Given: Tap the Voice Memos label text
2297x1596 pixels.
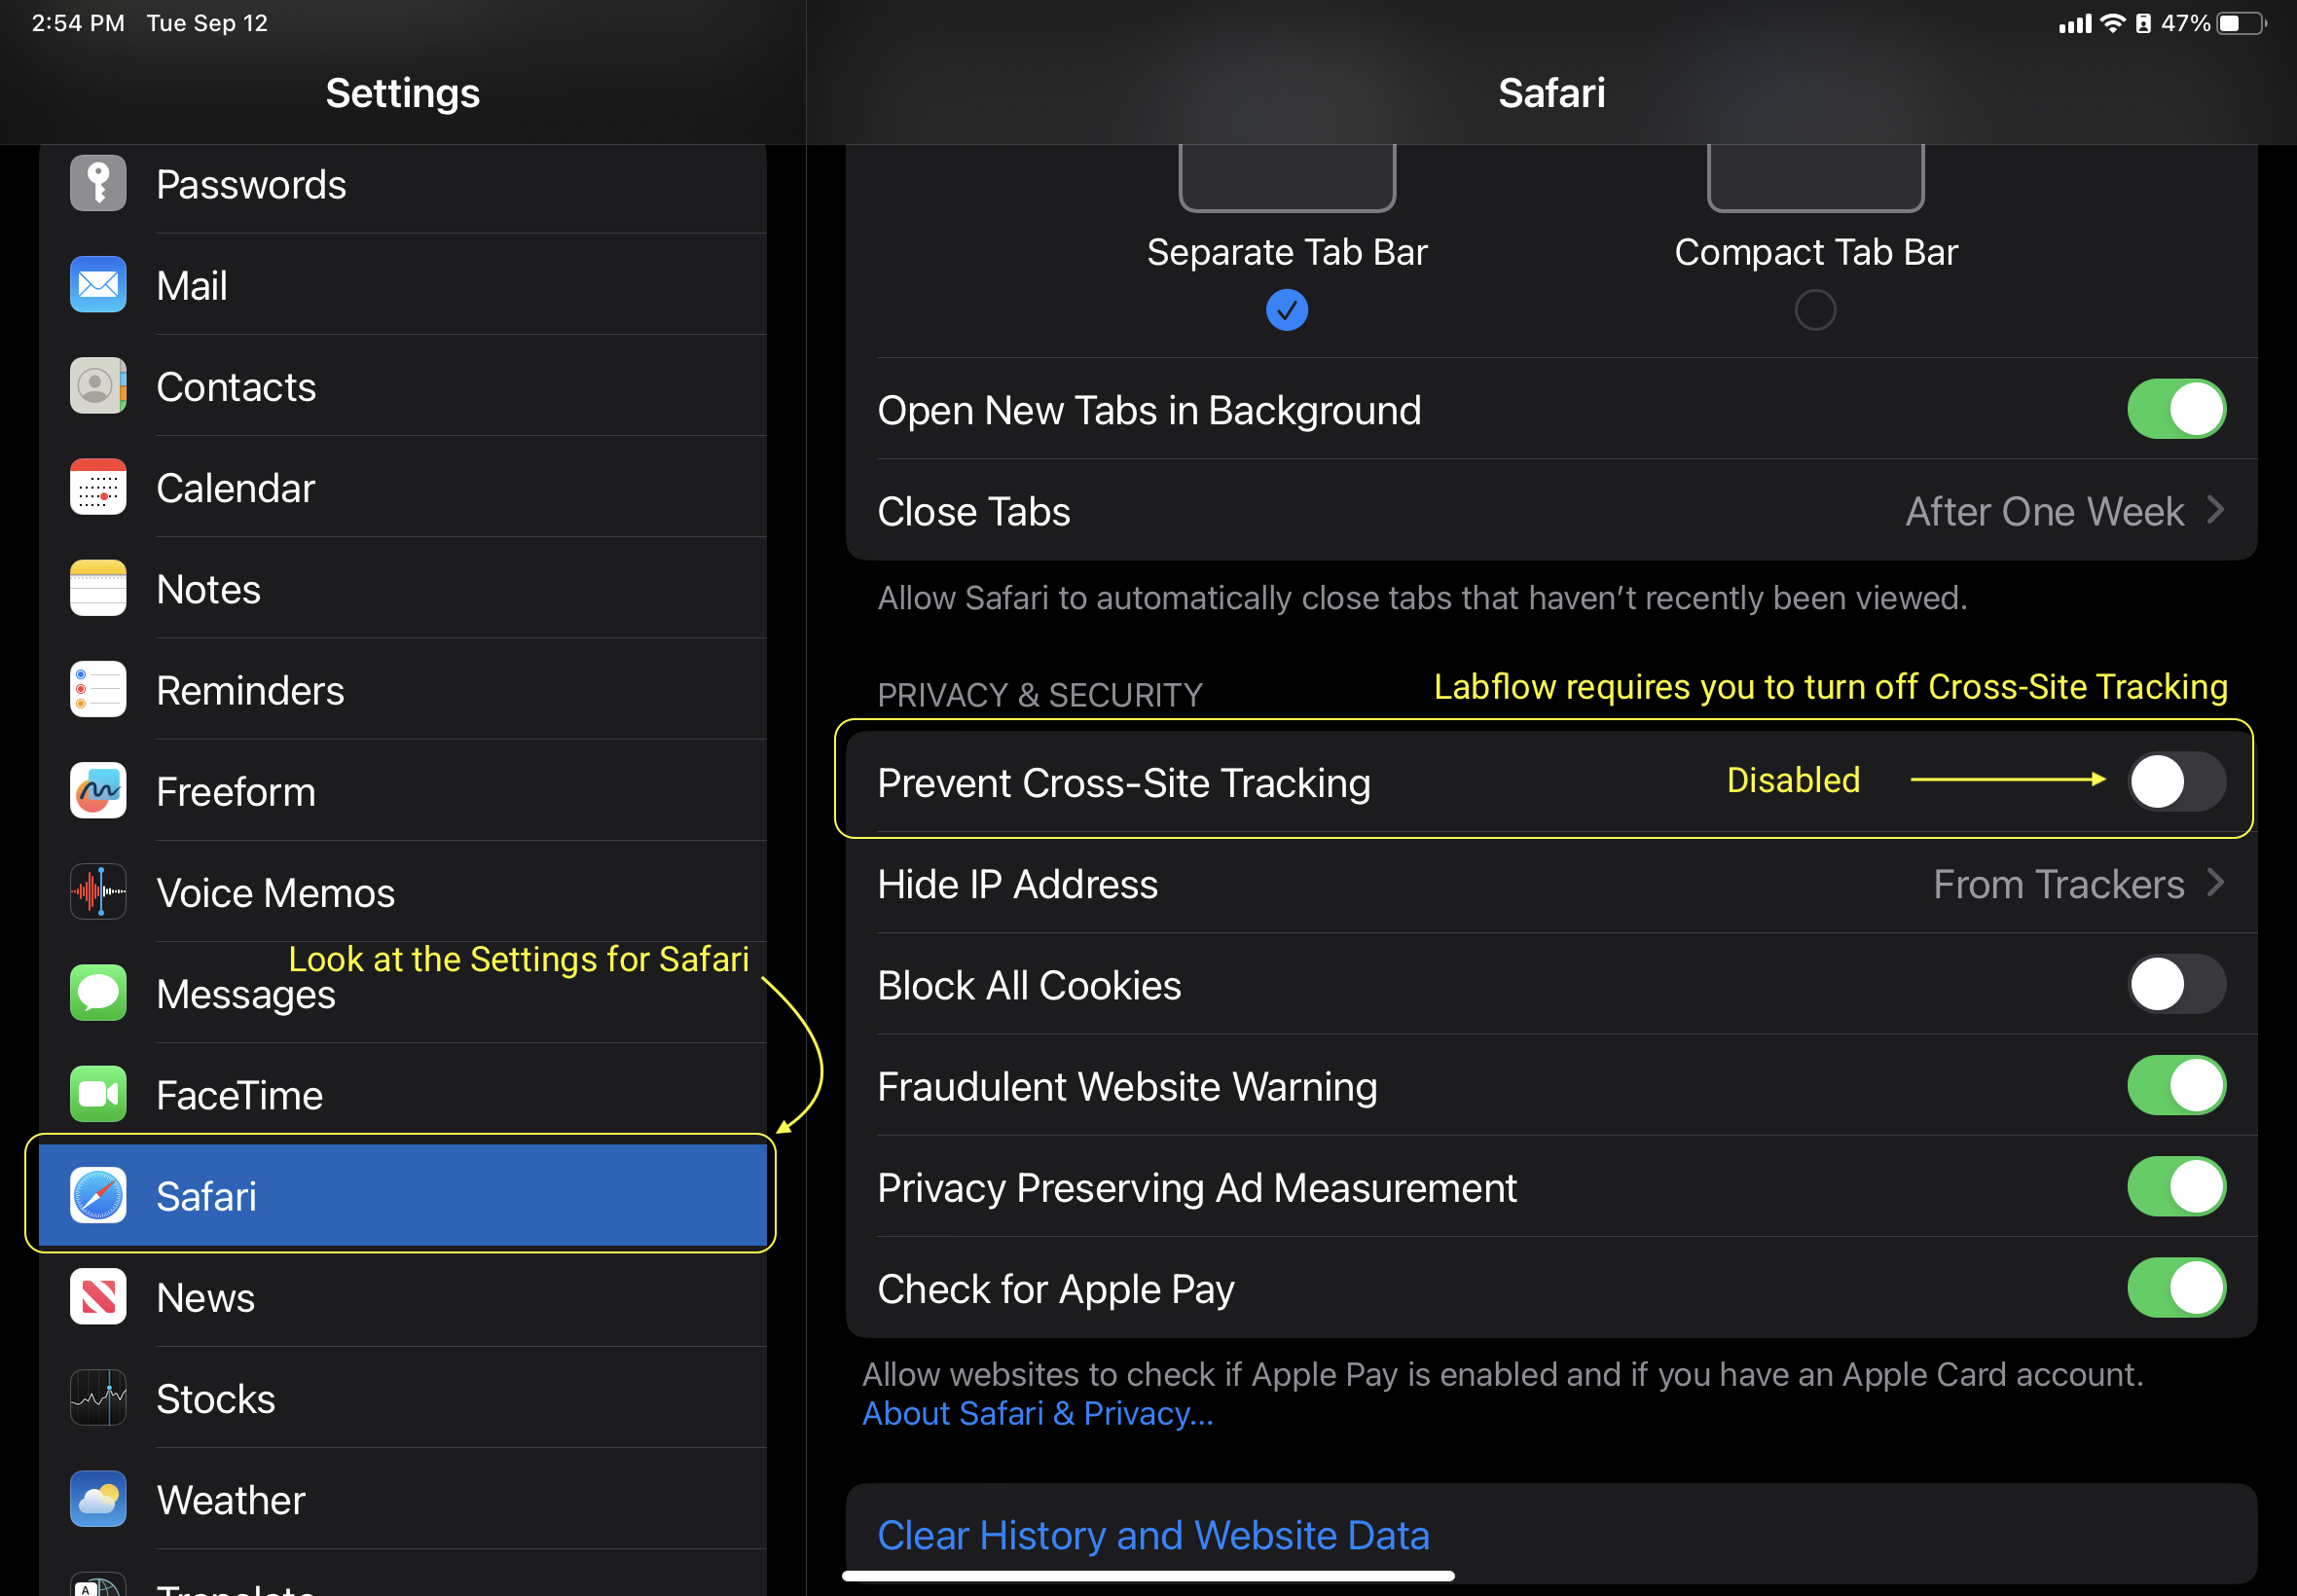Looking at the screenshot, I should pos(275,893).
